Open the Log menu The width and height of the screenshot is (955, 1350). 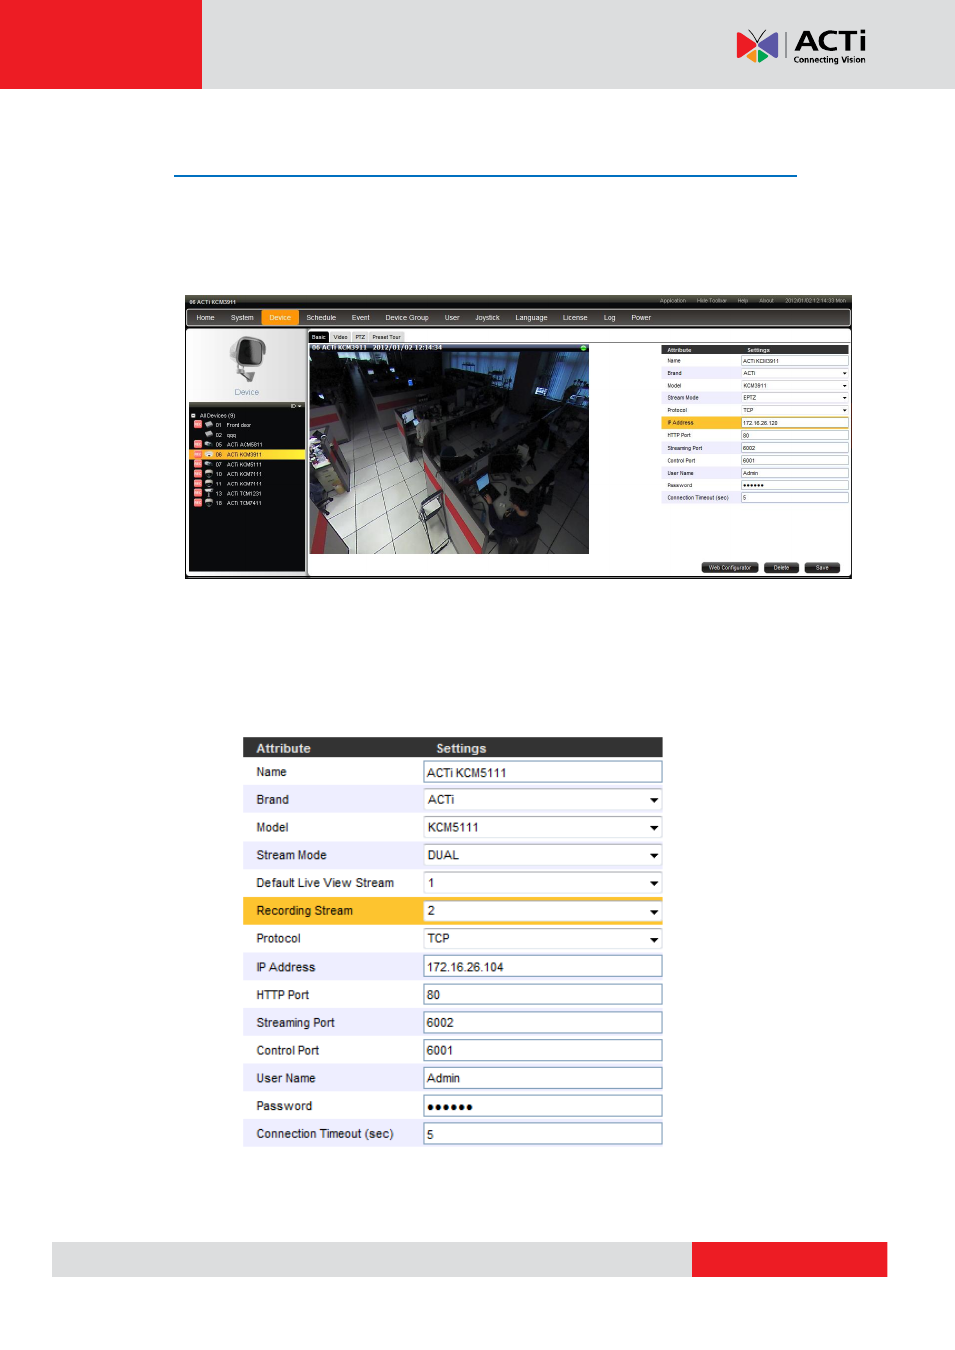(x=610, y=318)
